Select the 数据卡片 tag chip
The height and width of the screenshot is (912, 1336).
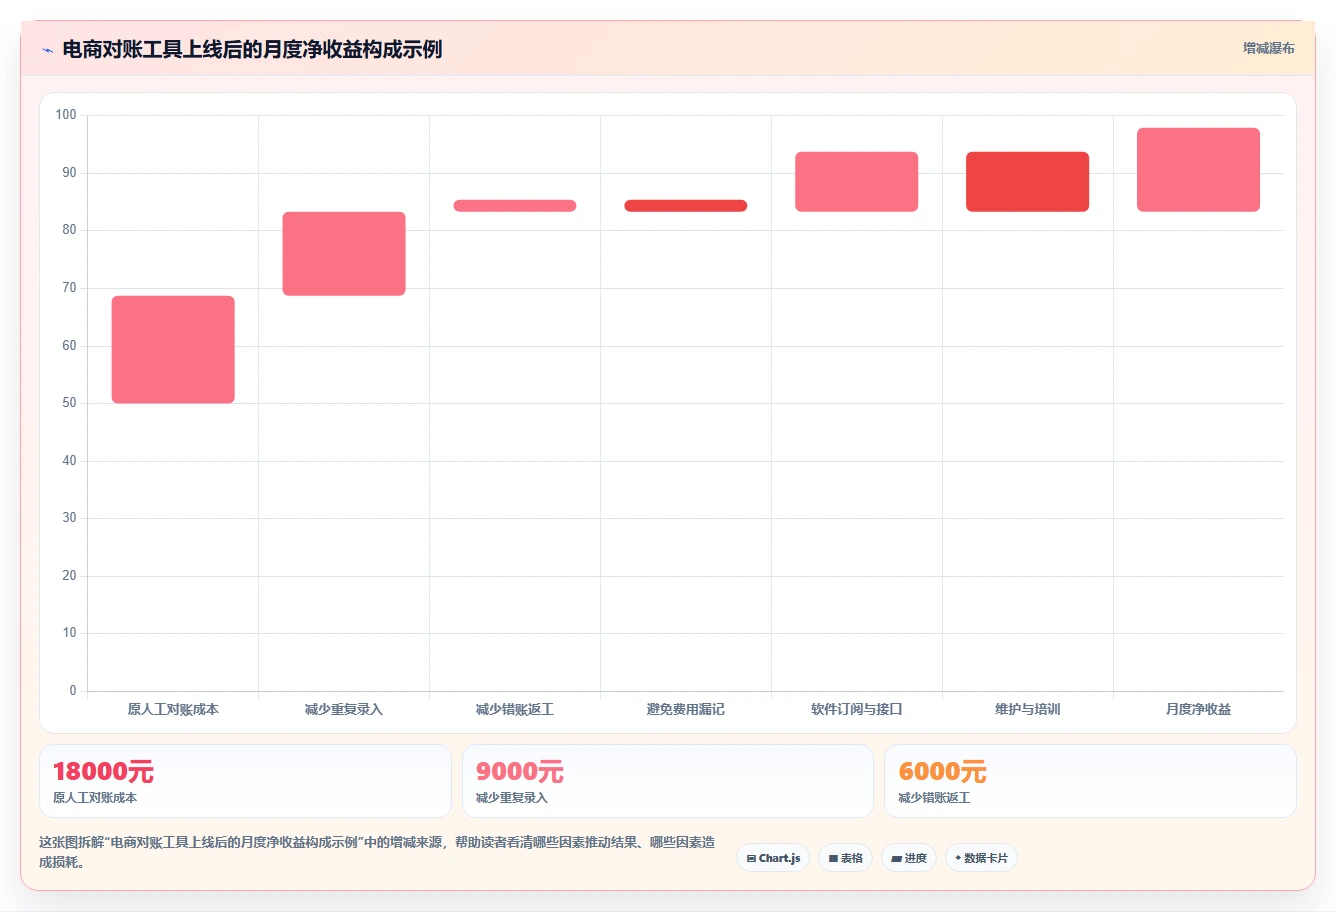pos(981,858)
